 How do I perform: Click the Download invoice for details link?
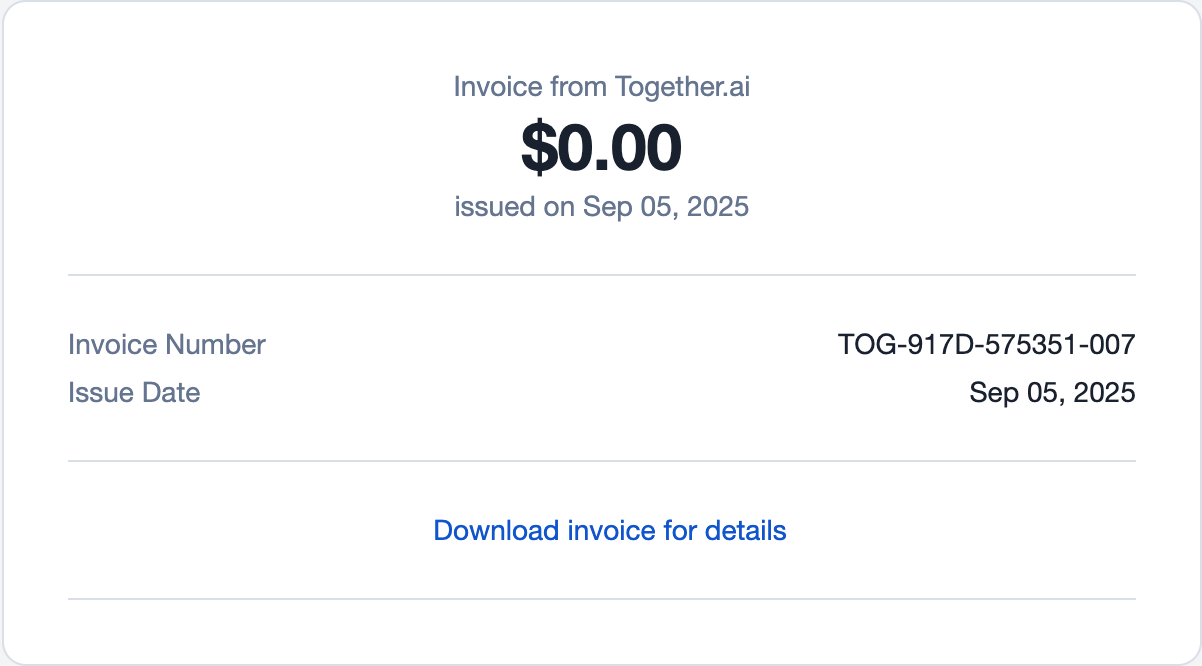610,530
